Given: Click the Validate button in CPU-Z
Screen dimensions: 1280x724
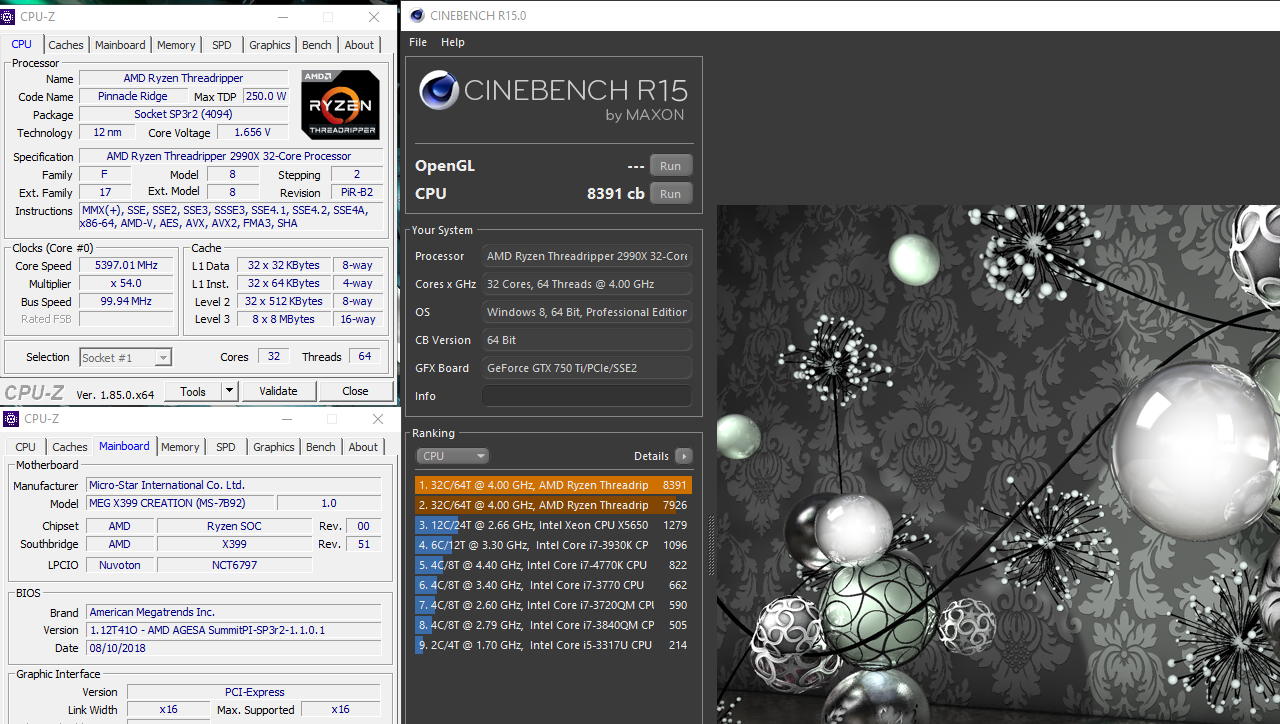Looking at the screenshot, I should coord(278,391).
